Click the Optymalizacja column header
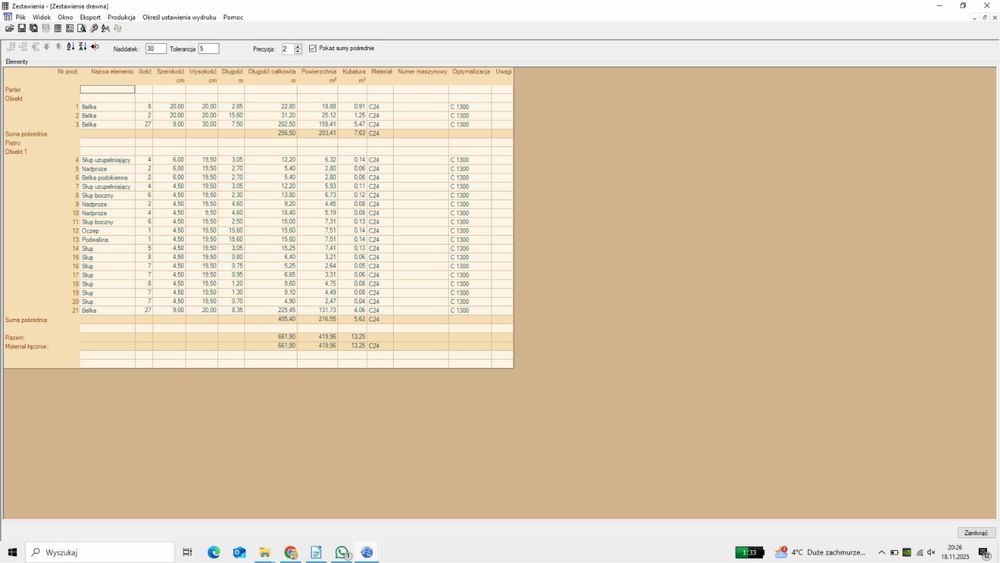 tap(471, 71)
